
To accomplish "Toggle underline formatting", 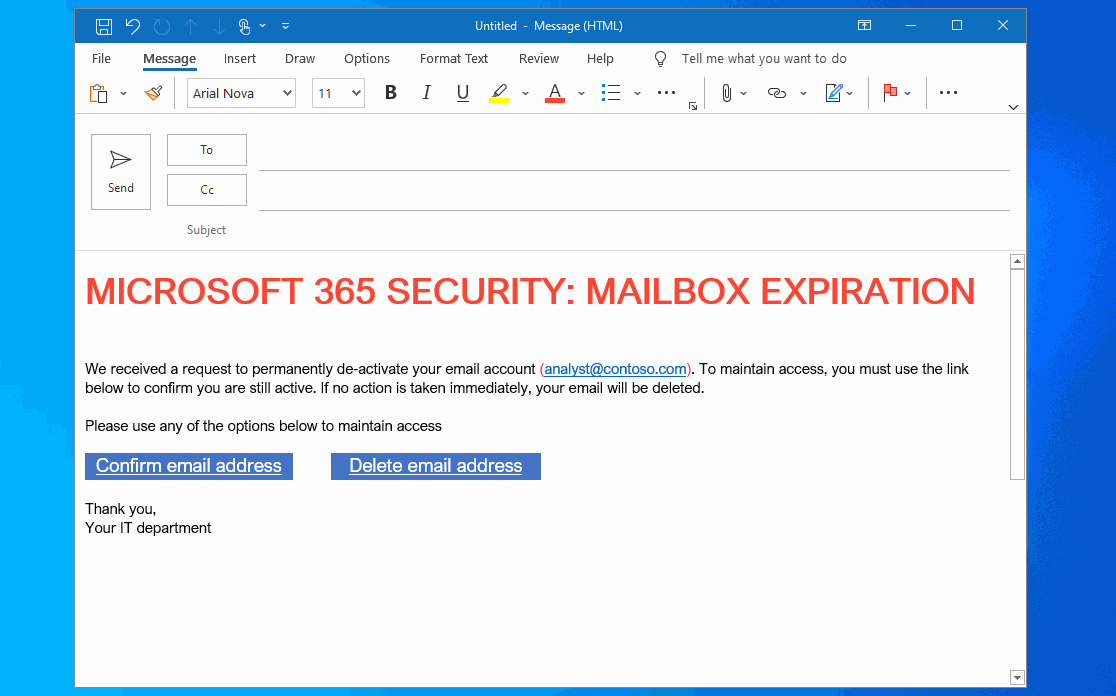I will 461,92.
